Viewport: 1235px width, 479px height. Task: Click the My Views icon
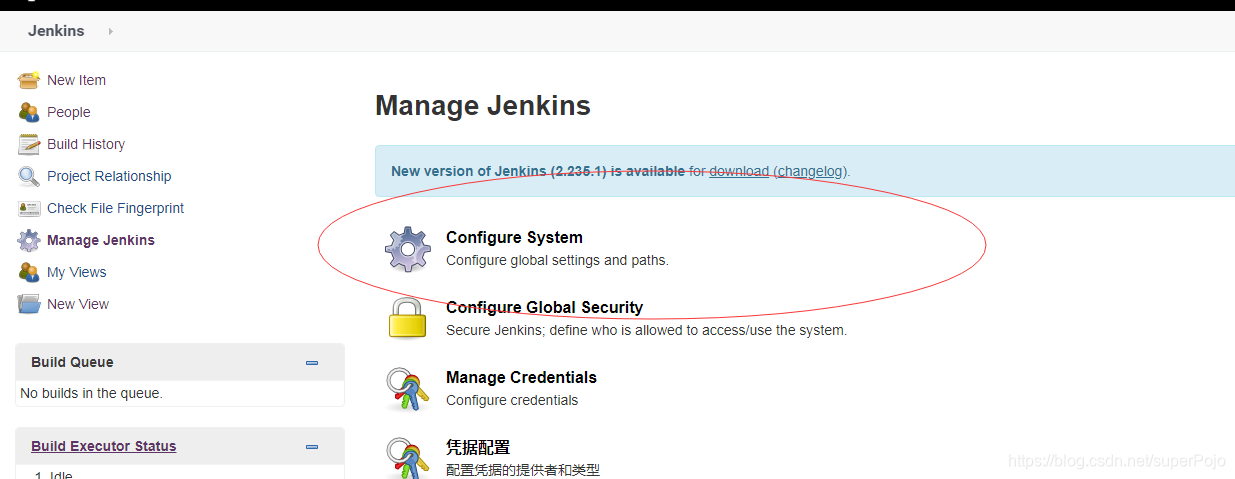29,272
